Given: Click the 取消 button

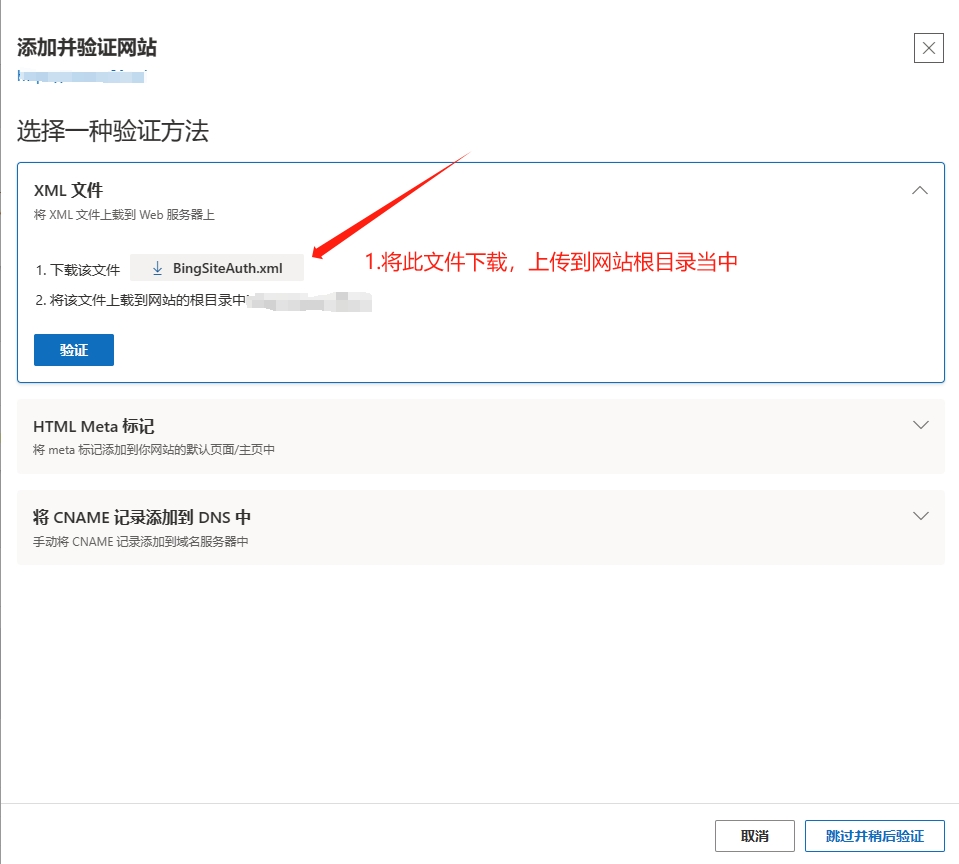Looking at the screenshot, I should pyautogui.click(x=755, y=836).
